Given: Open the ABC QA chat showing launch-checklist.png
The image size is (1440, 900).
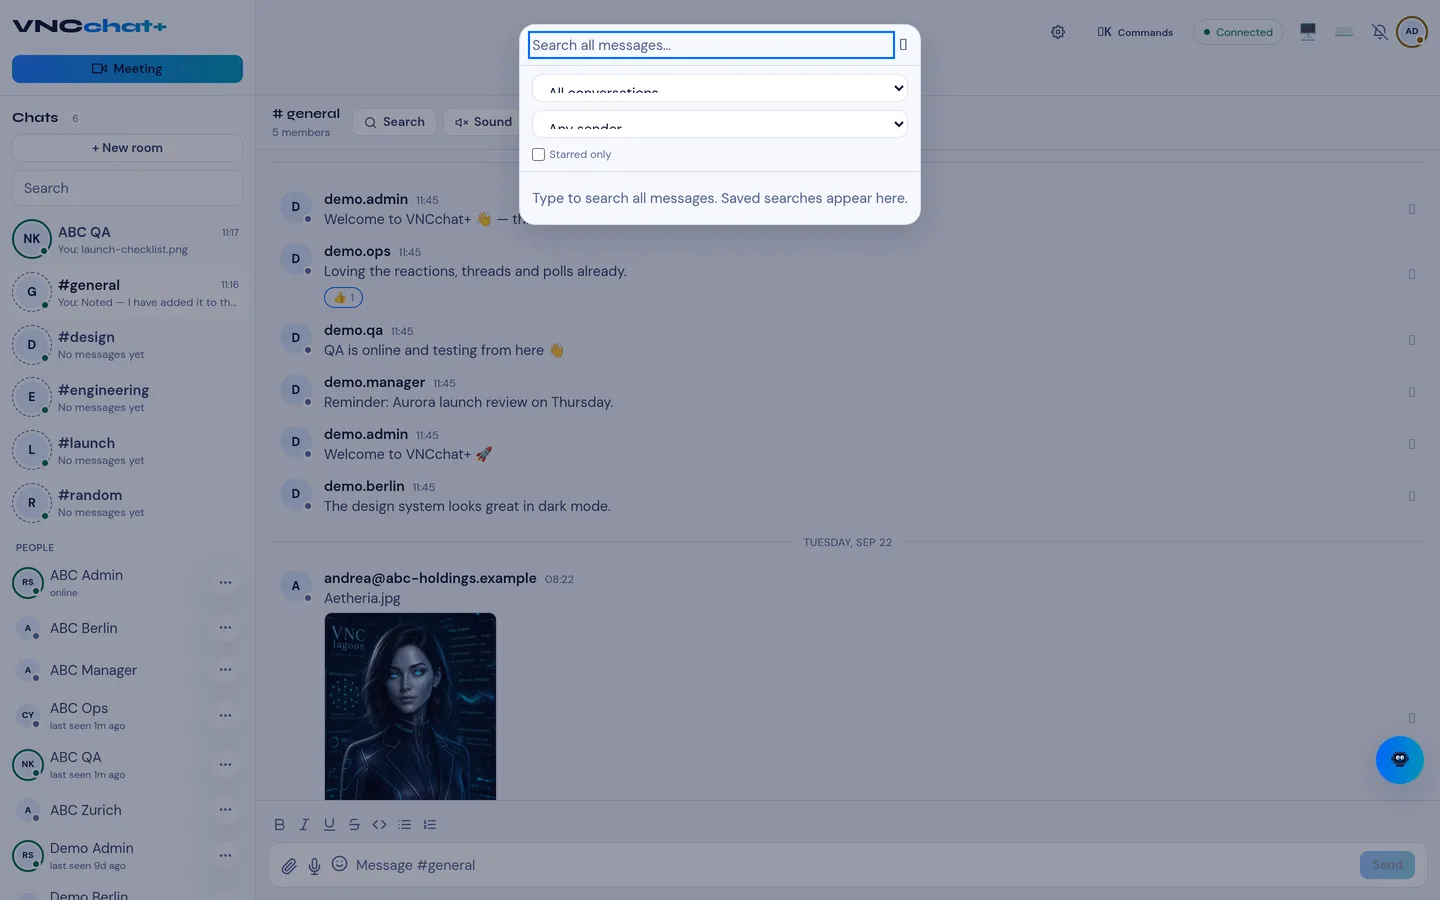Looking at the screenshot, I should pos(127,240).
